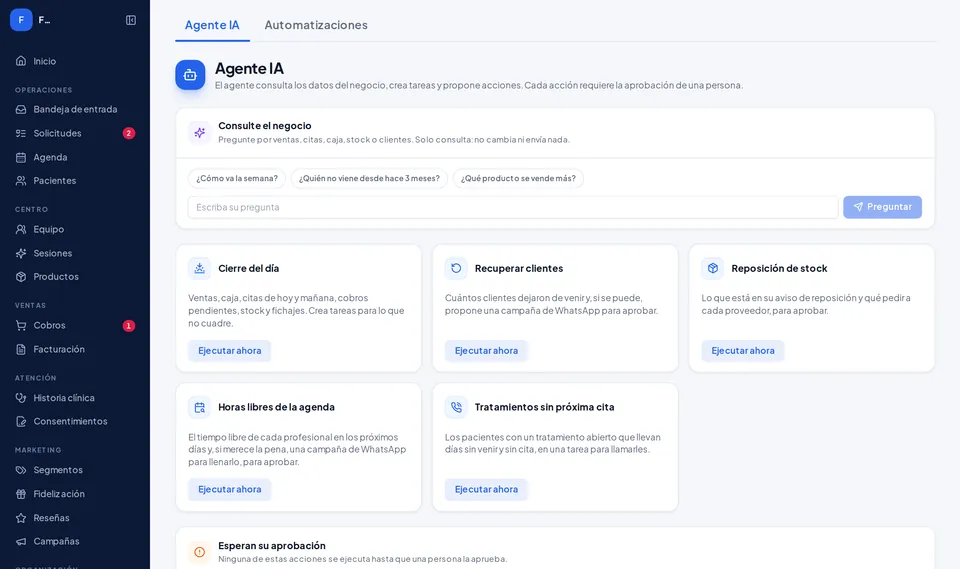This screenshot has height=569, width=960.
Task: Run Tratamientos sin próxima cita now
Action: pos(486,489)
